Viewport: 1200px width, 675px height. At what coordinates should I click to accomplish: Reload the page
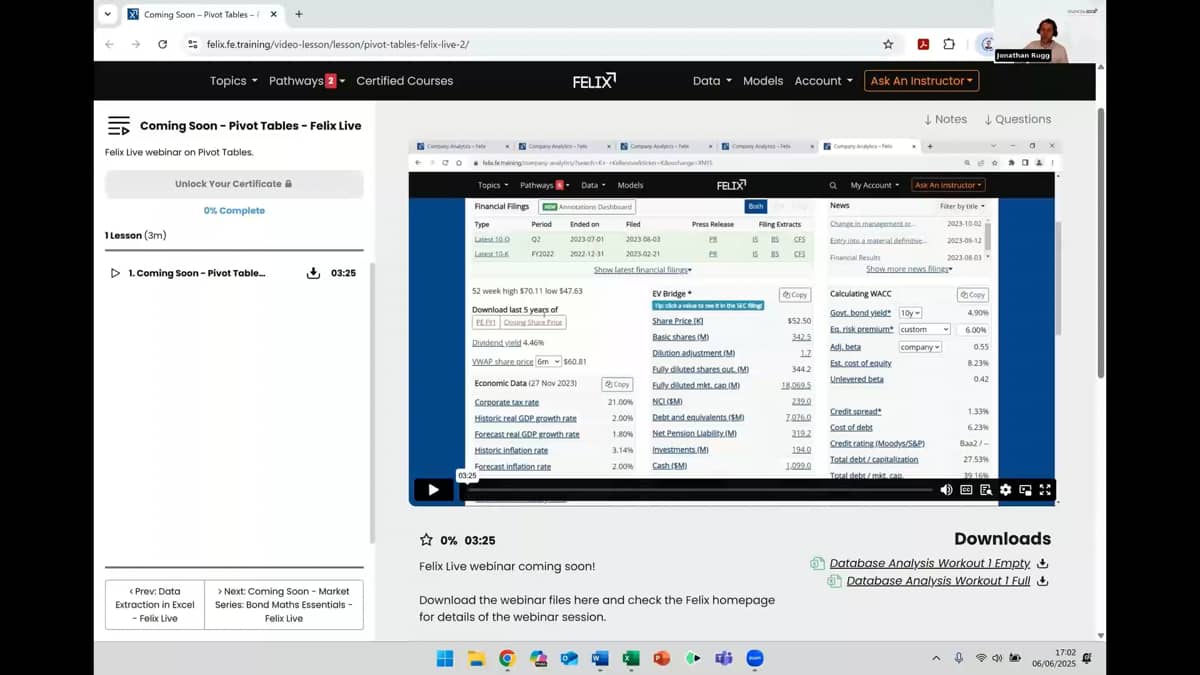click(x=163, y=44)
